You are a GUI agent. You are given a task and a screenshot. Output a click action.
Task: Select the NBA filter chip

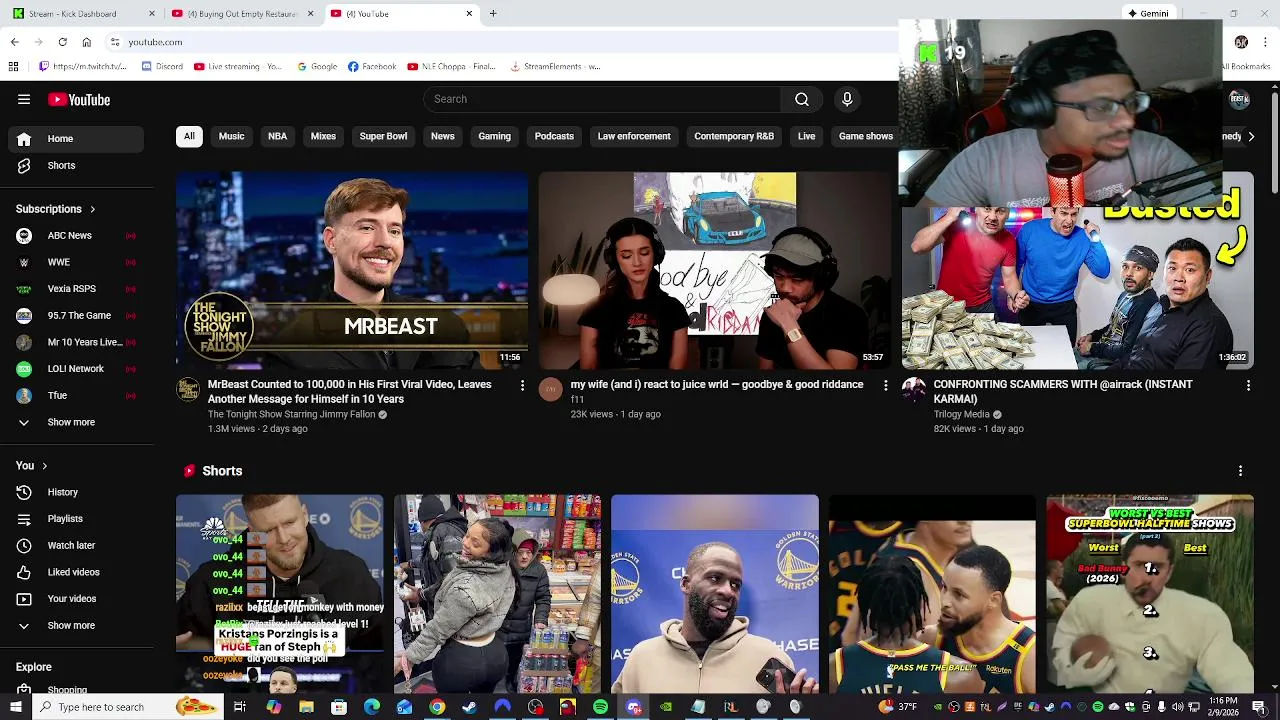tap(277, 136)
